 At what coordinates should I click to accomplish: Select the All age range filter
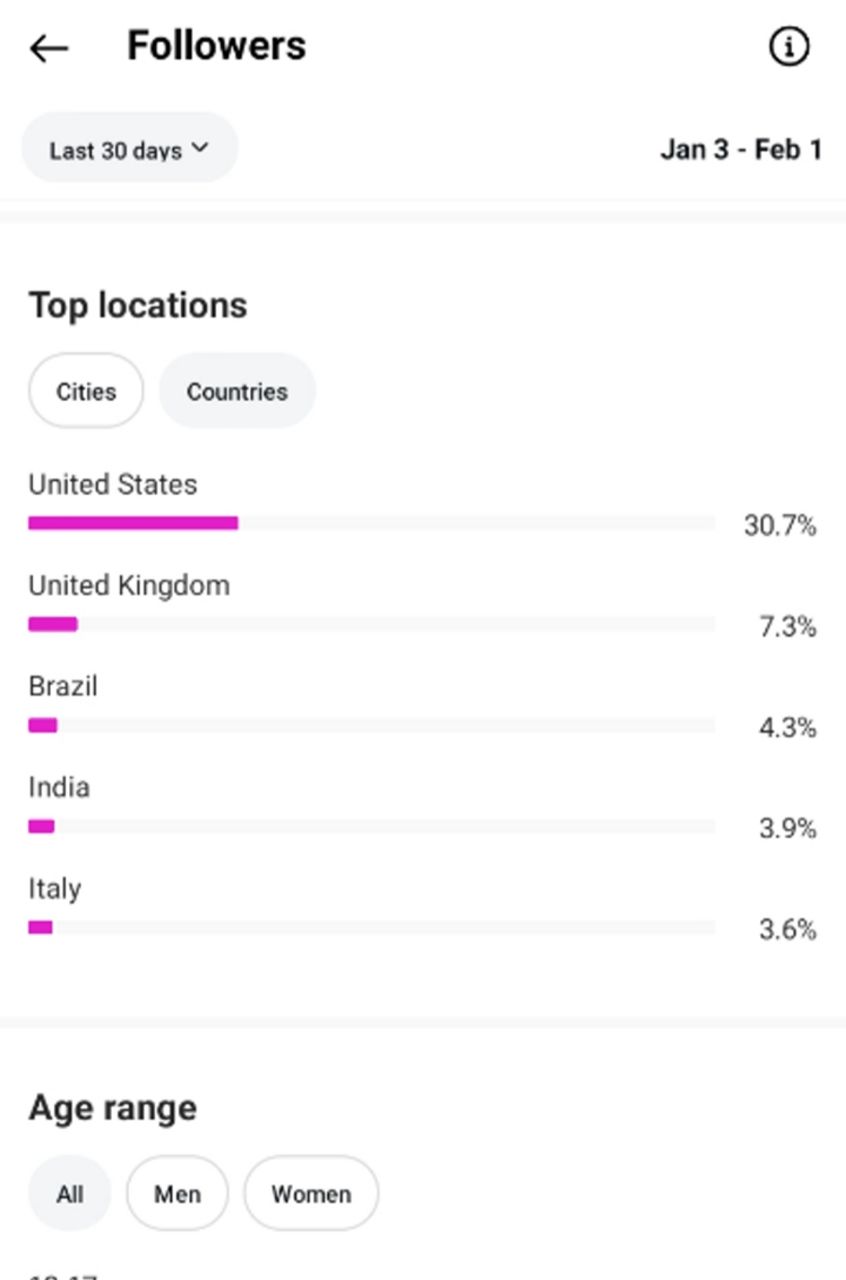point(70,1194)
